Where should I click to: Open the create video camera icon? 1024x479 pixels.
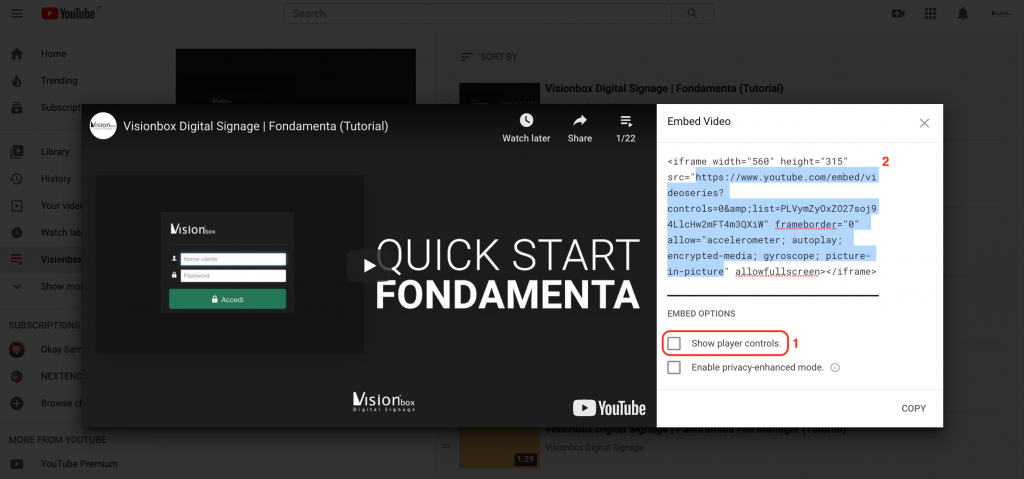tap(899, 13)
